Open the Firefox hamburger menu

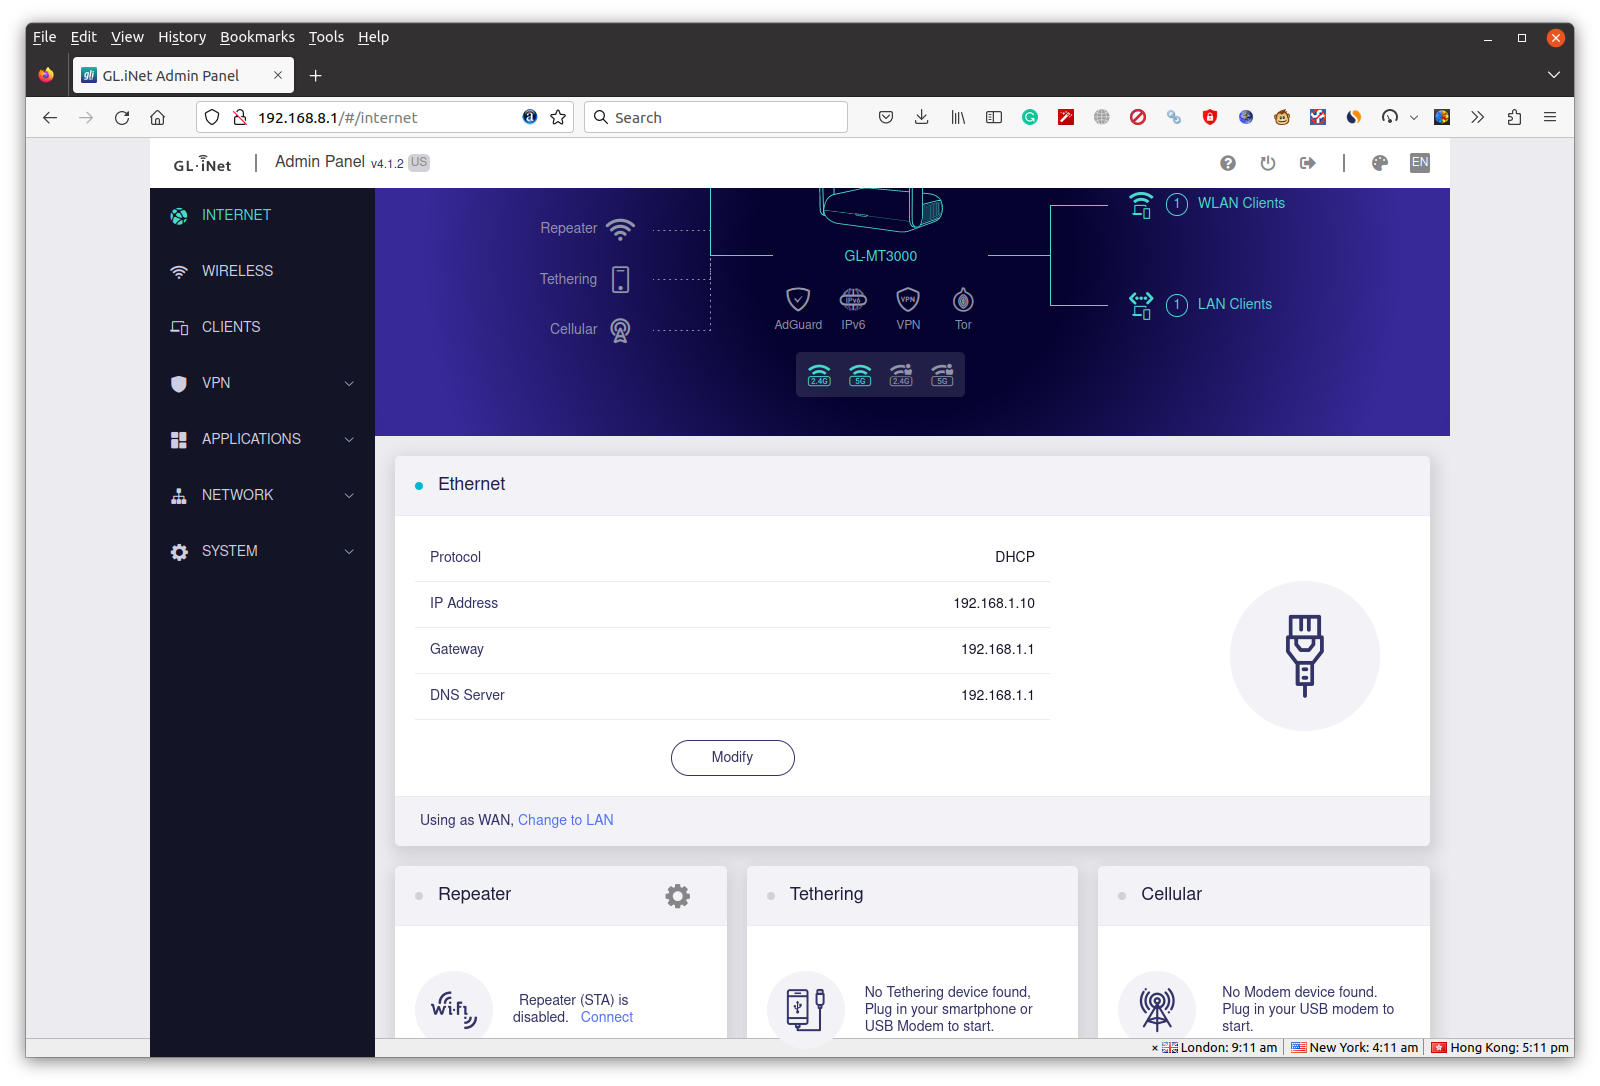pos(1550,117)
